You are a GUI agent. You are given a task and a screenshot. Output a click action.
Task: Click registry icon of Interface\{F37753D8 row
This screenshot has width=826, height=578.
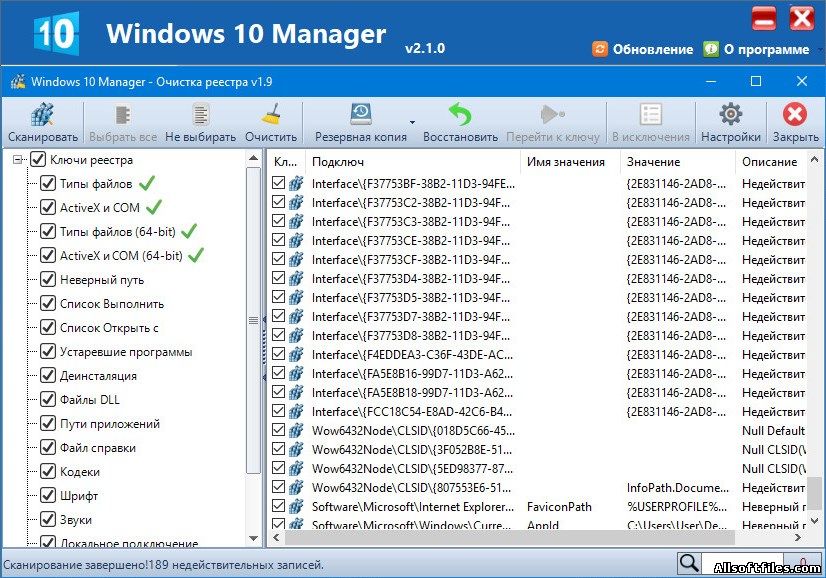click(296, 336)
